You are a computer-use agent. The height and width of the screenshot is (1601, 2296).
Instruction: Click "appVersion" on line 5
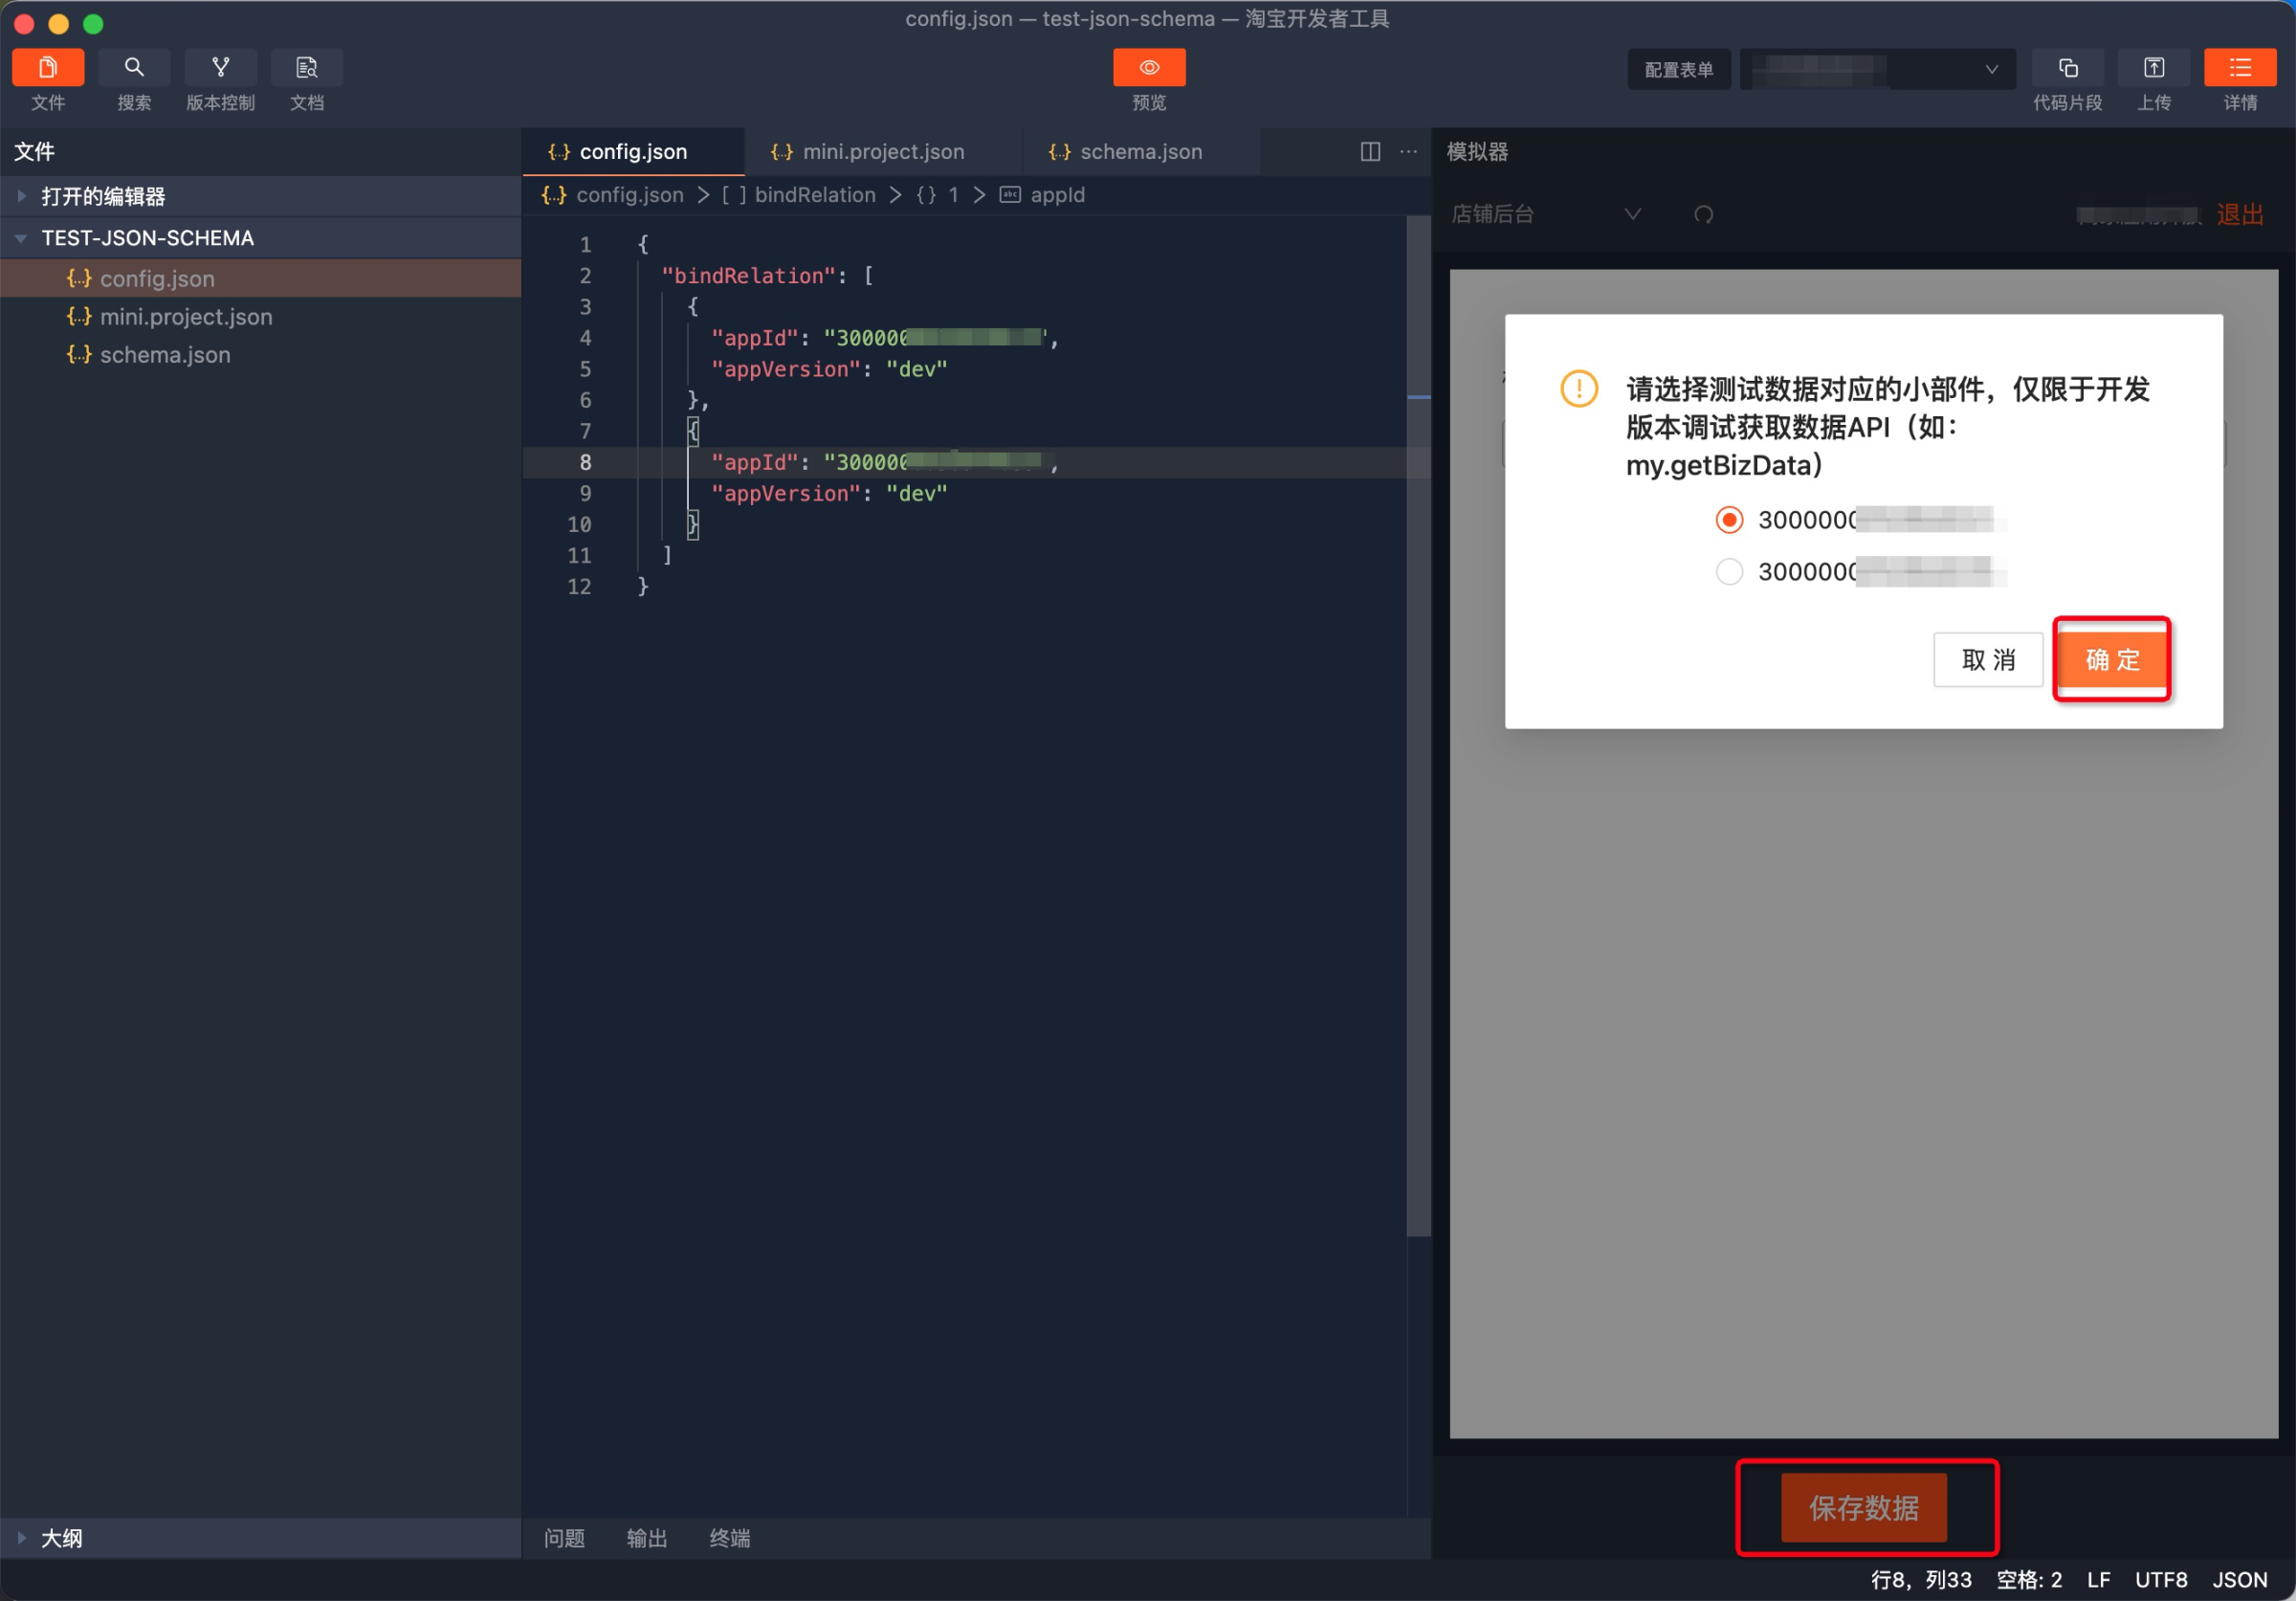(x=785, y=369)
